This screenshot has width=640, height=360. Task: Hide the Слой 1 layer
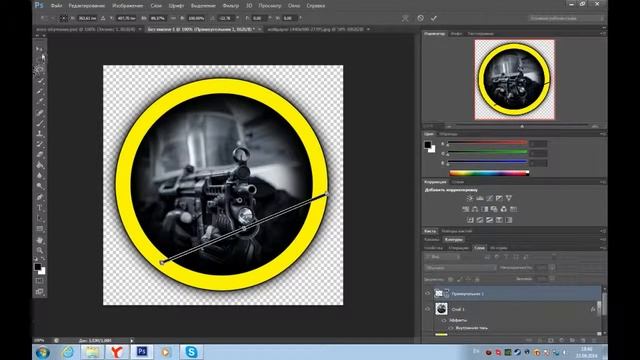(x=427, y=309)
